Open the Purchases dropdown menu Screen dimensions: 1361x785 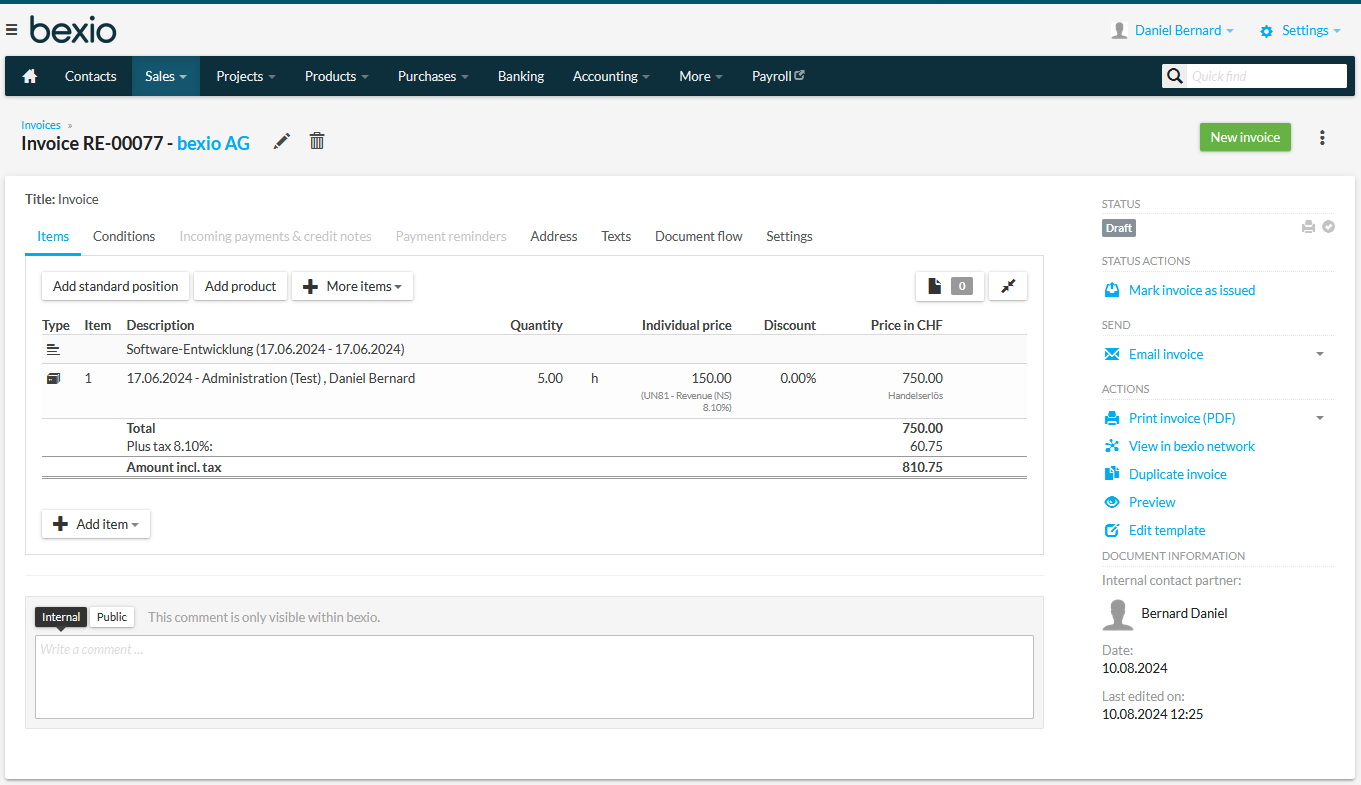pyautogui.click(x=433, y=76)
